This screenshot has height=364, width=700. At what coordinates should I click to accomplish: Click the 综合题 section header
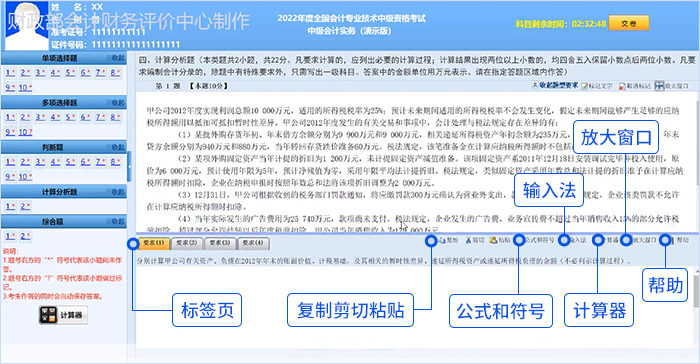[x=64, y=222]
